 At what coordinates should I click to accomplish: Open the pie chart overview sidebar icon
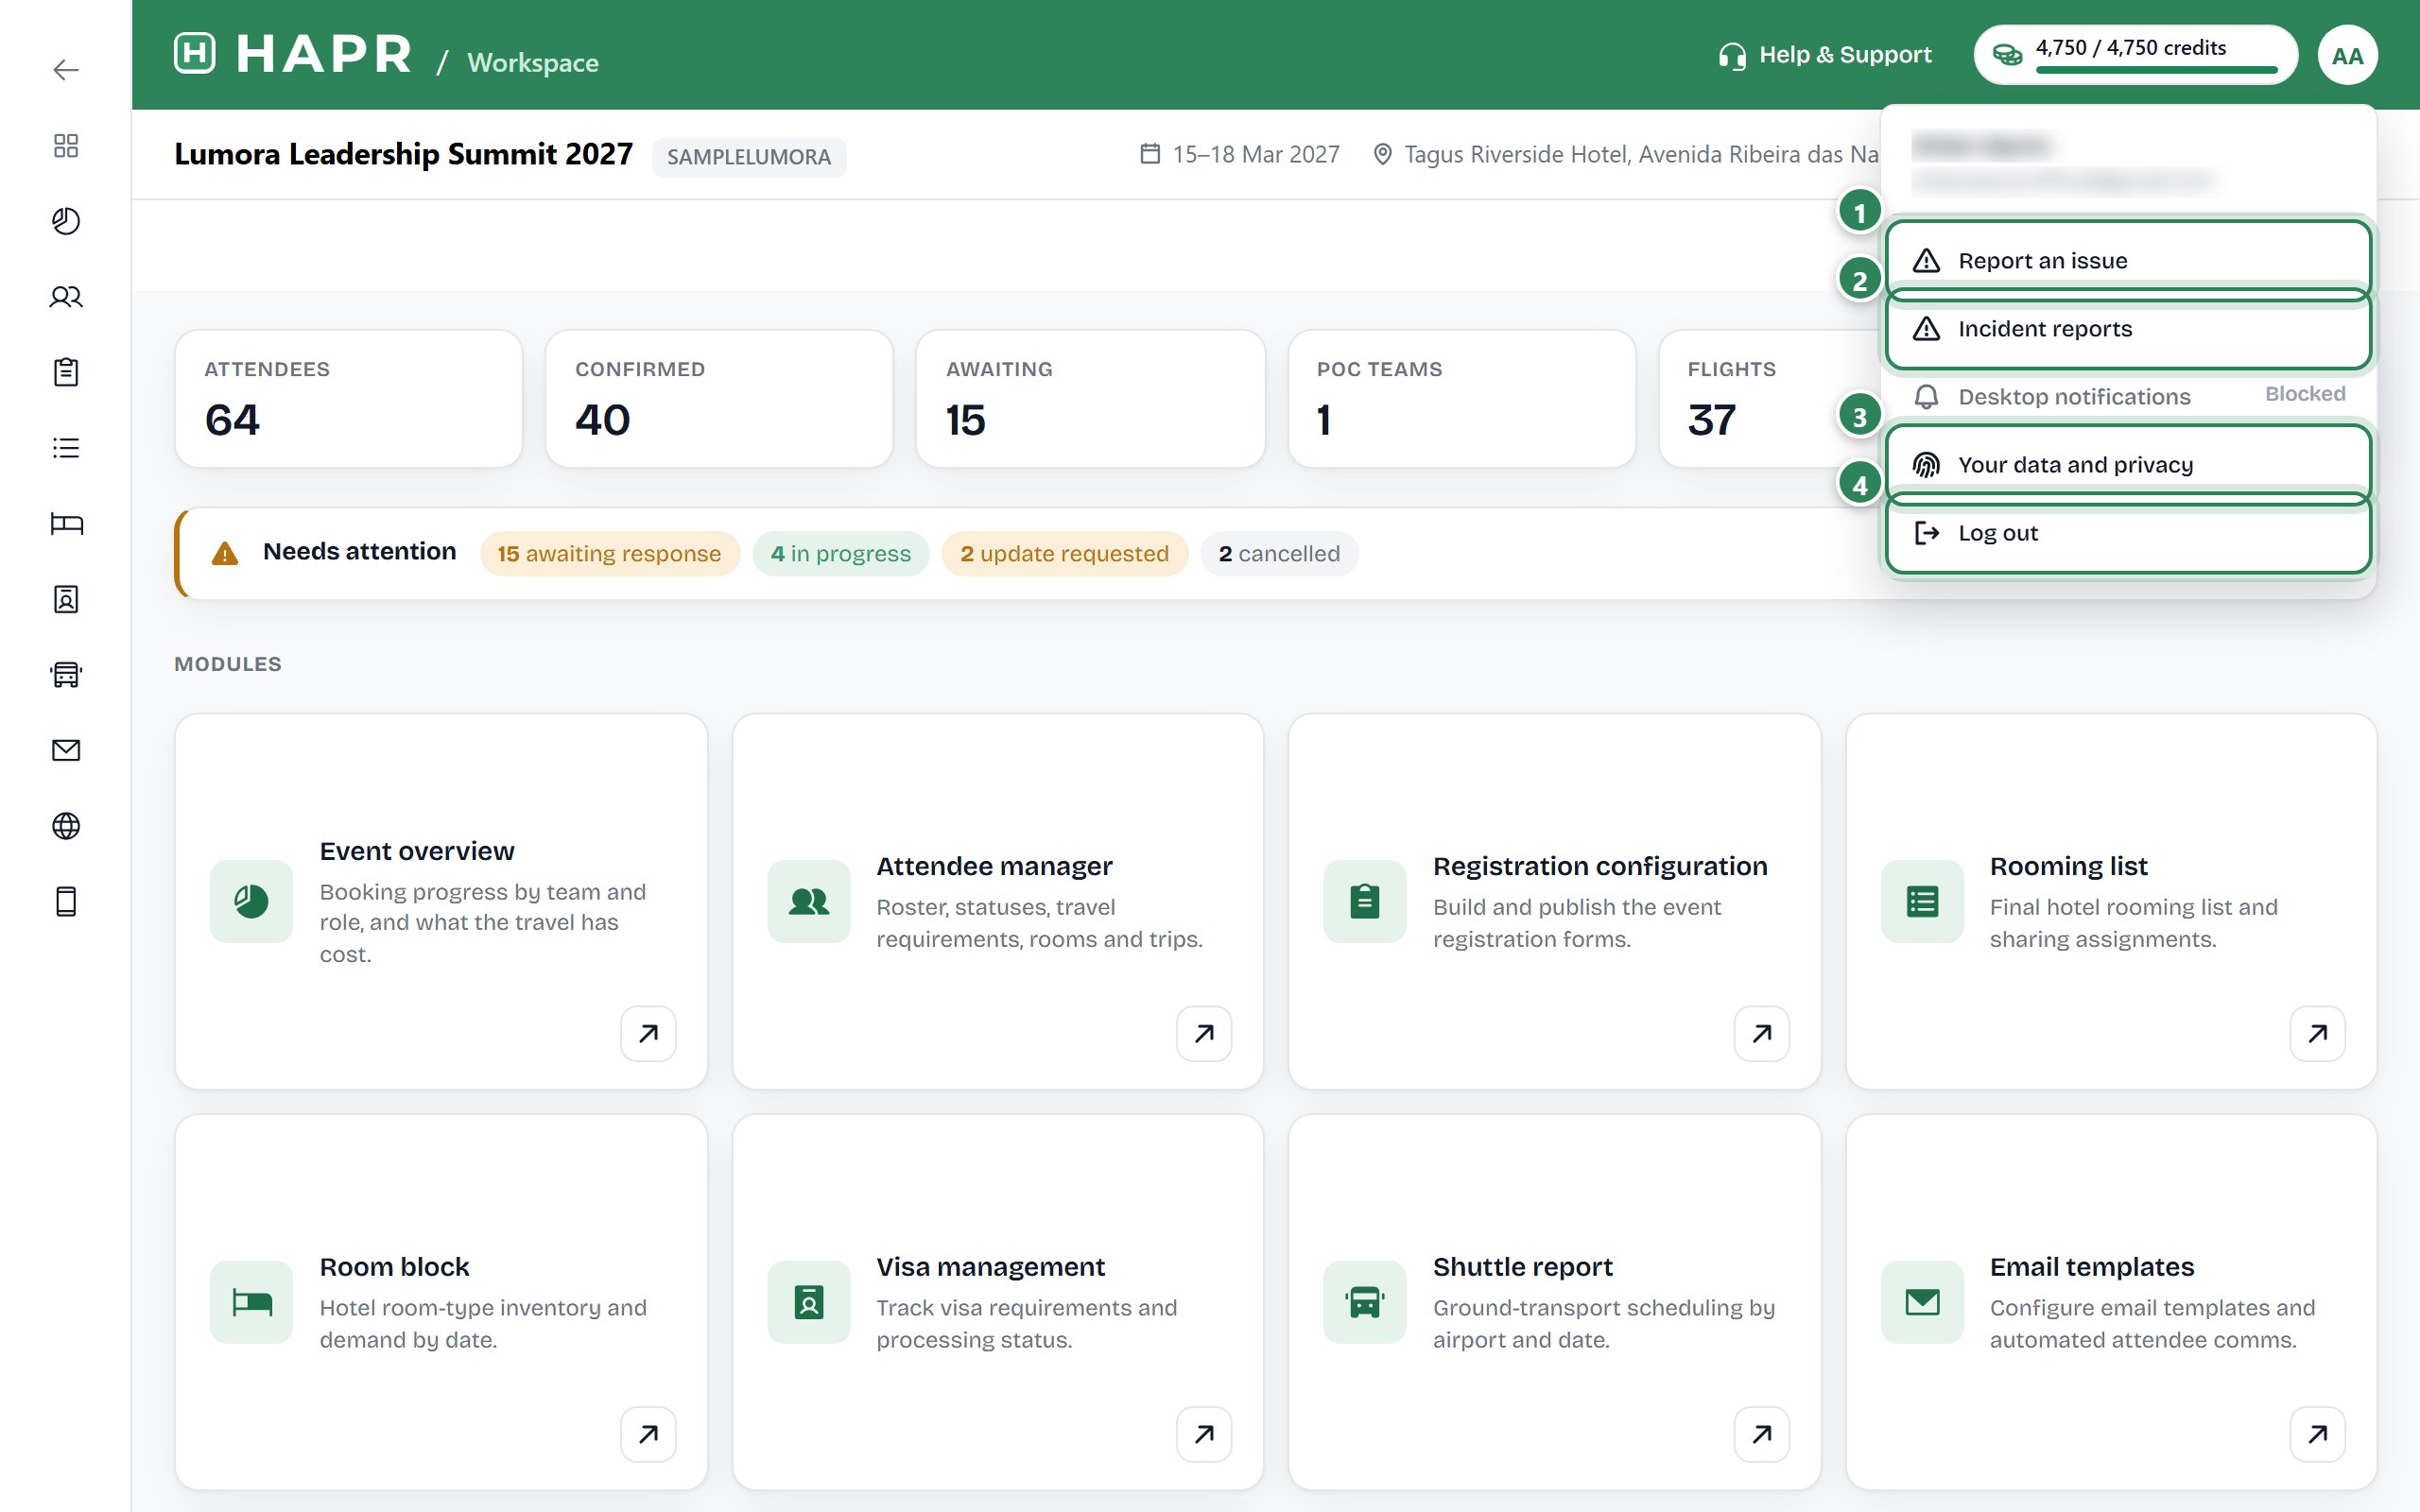(x=66, y=221)
